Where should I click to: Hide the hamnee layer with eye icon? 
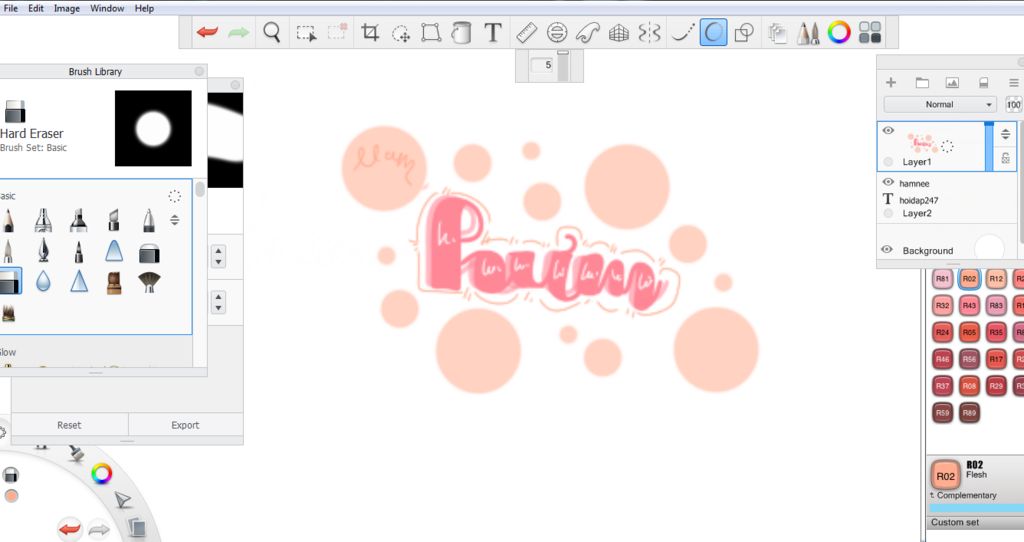pyautogui.click(x=888, y=182)
